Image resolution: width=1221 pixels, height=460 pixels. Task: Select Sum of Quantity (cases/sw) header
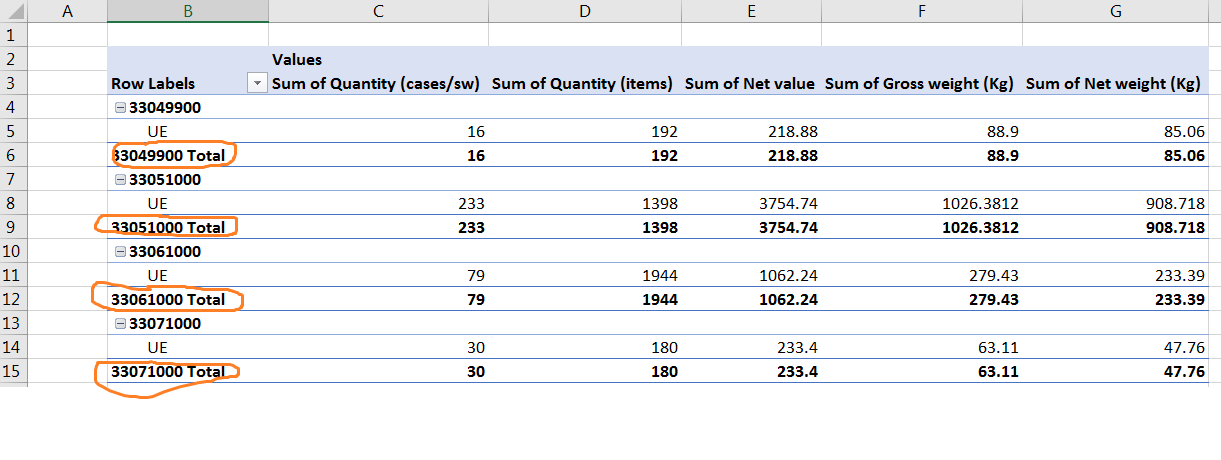point(378,83)
